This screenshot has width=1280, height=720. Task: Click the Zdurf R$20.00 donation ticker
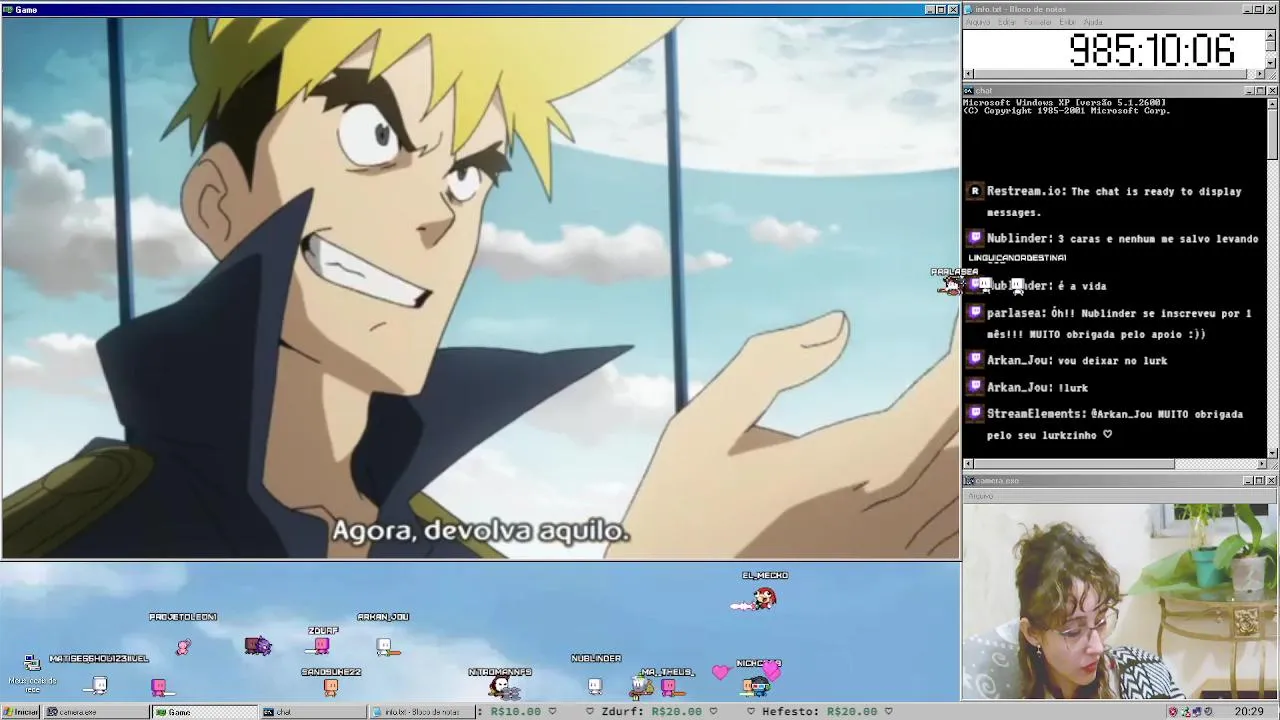(650, 711)
